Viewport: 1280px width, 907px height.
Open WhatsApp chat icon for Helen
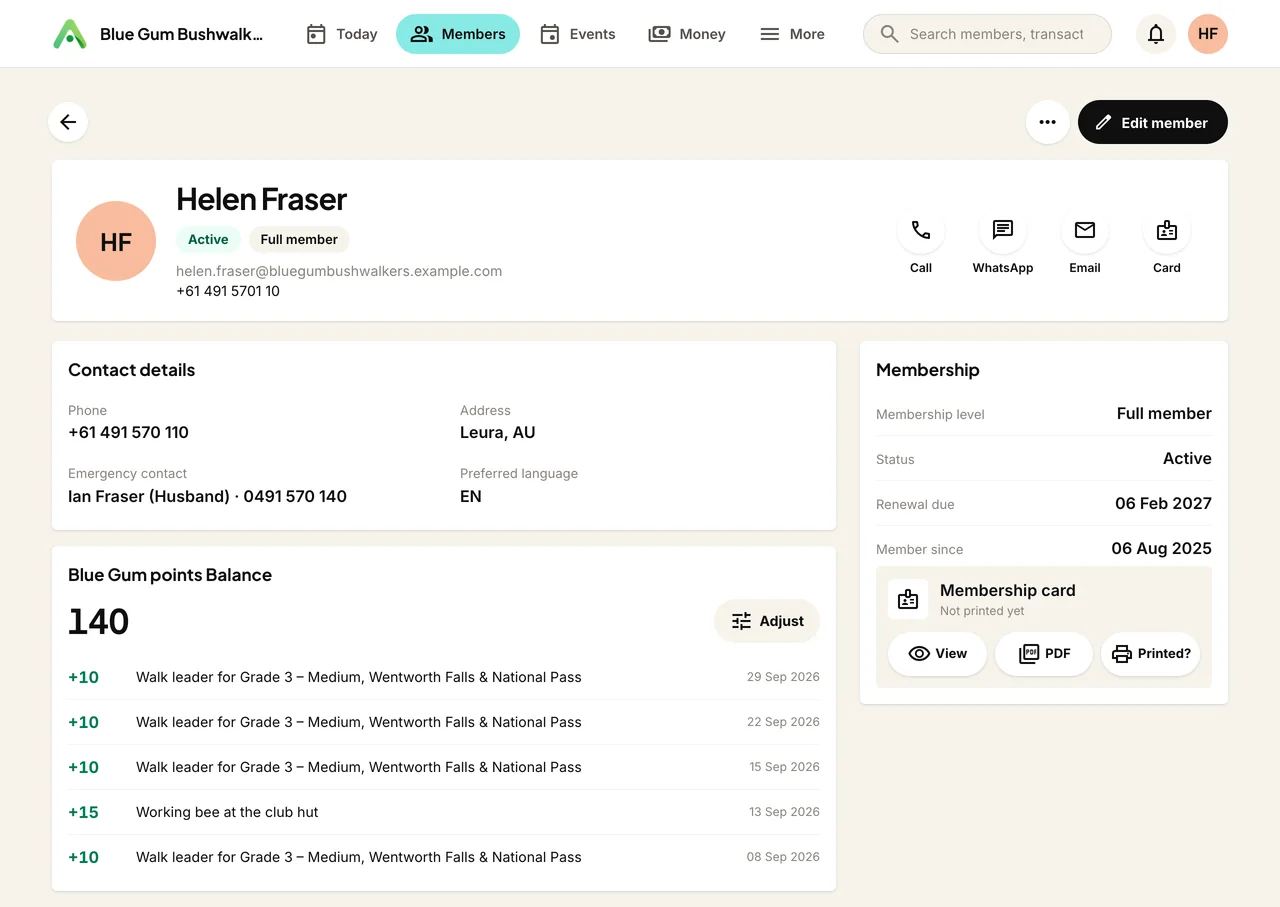pyautogui.click(x=1003, y=231)
